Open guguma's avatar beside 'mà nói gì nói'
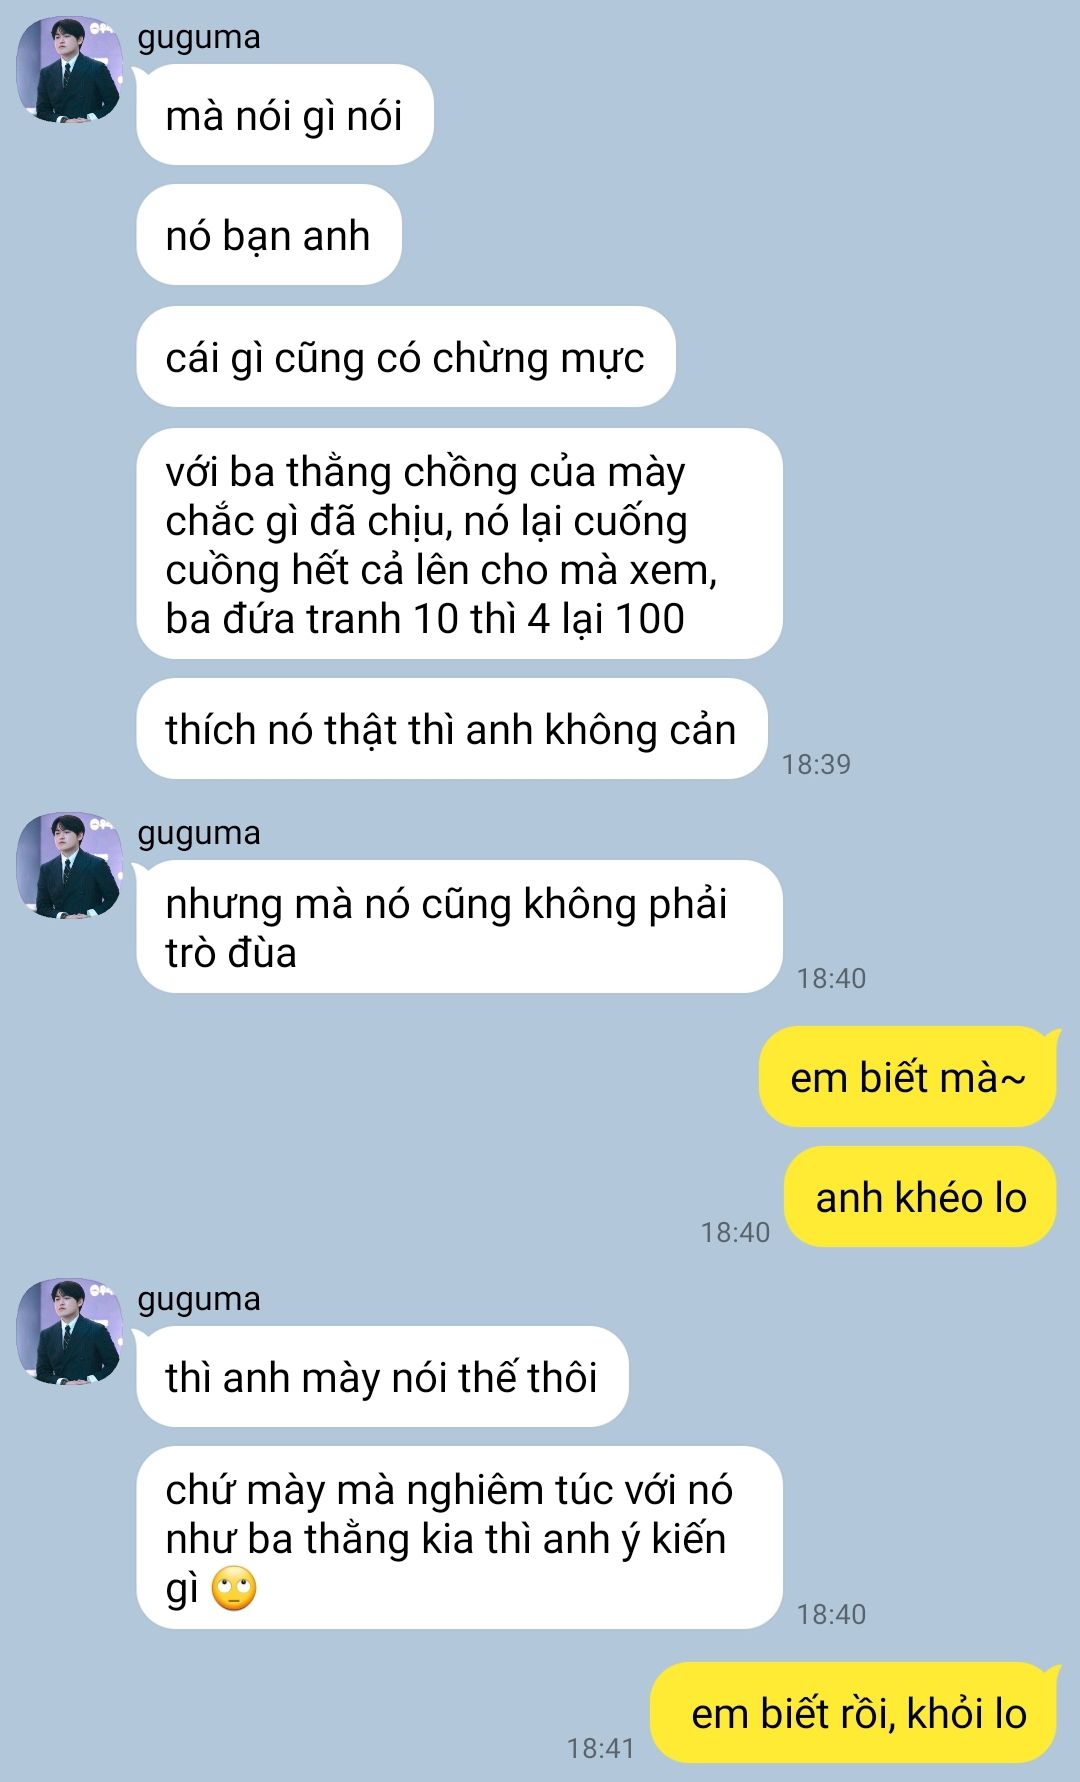 (69, 70)
